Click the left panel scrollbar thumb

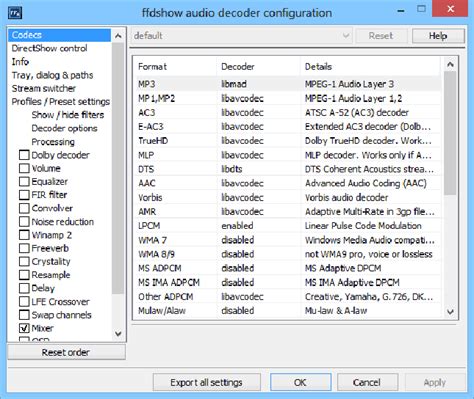[118, 168]
